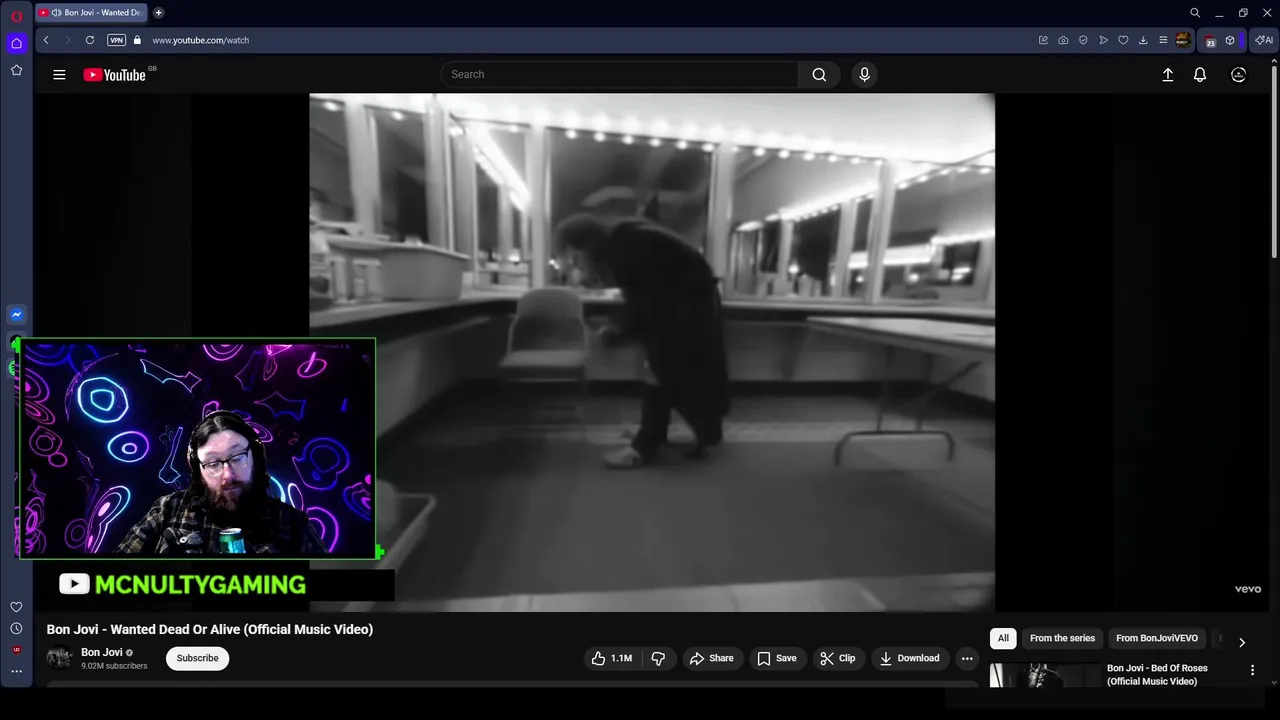Select the From the series chip
Image resolution: width=1280 pixels, height=720 pixels.
[x=1062, y=638]
